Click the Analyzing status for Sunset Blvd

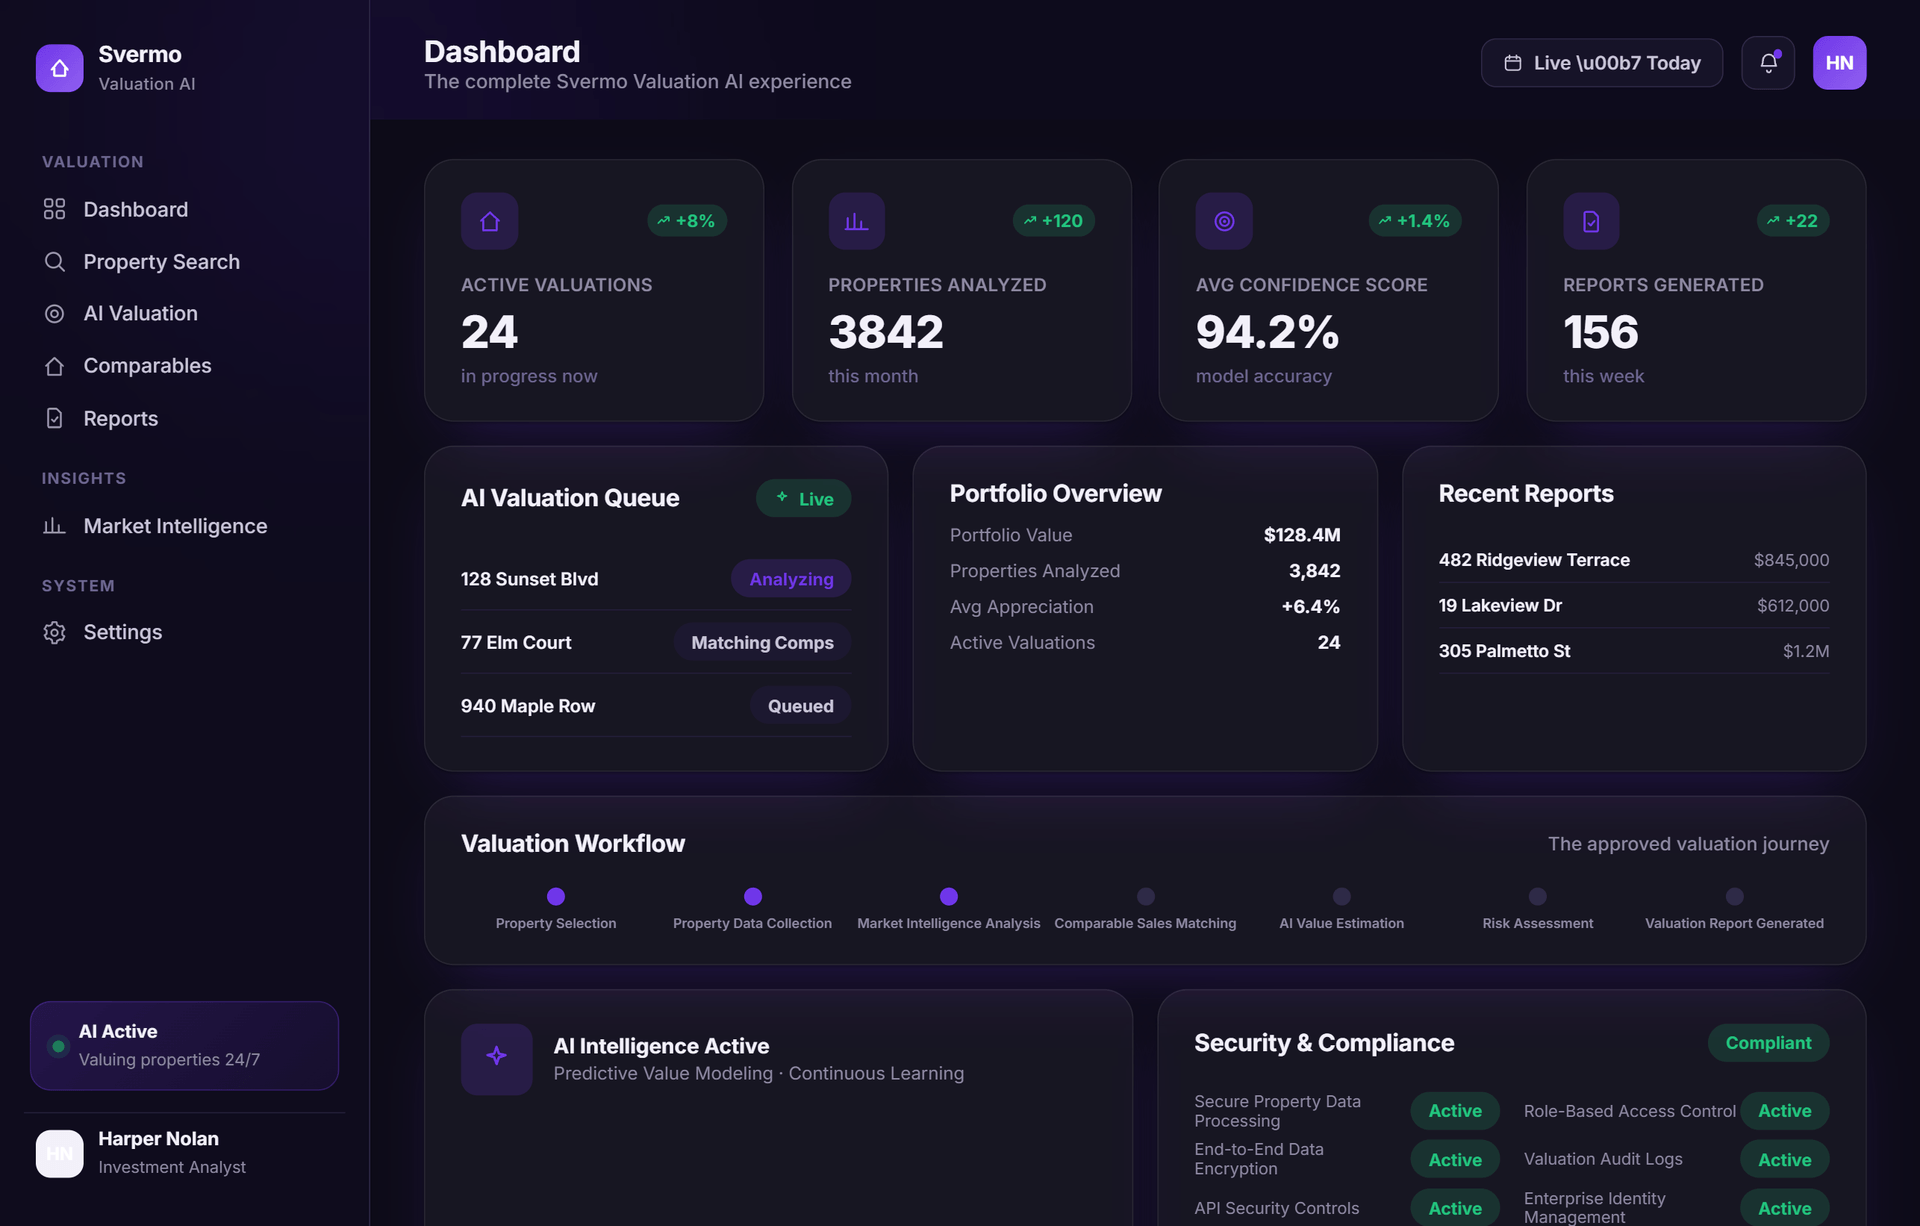pyautogui.click(x=791, y=579)
